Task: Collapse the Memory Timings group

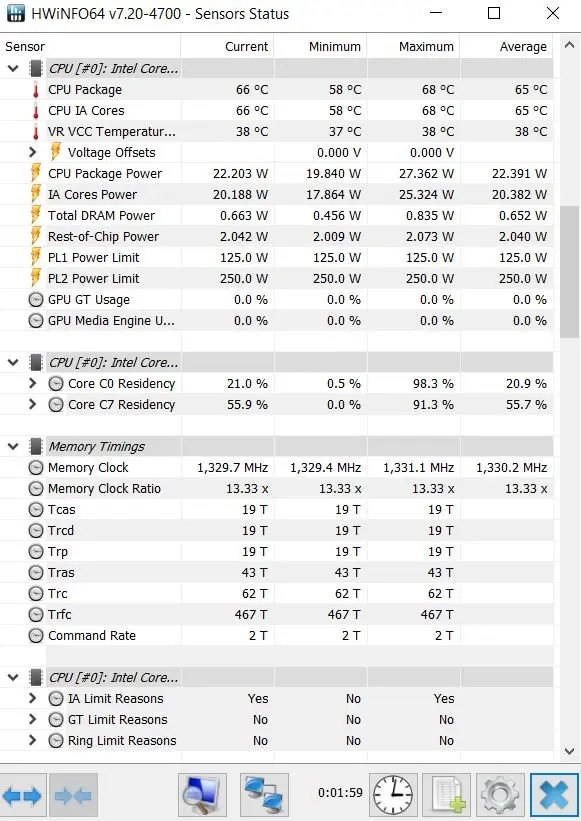Action: (x=13, y=447)
